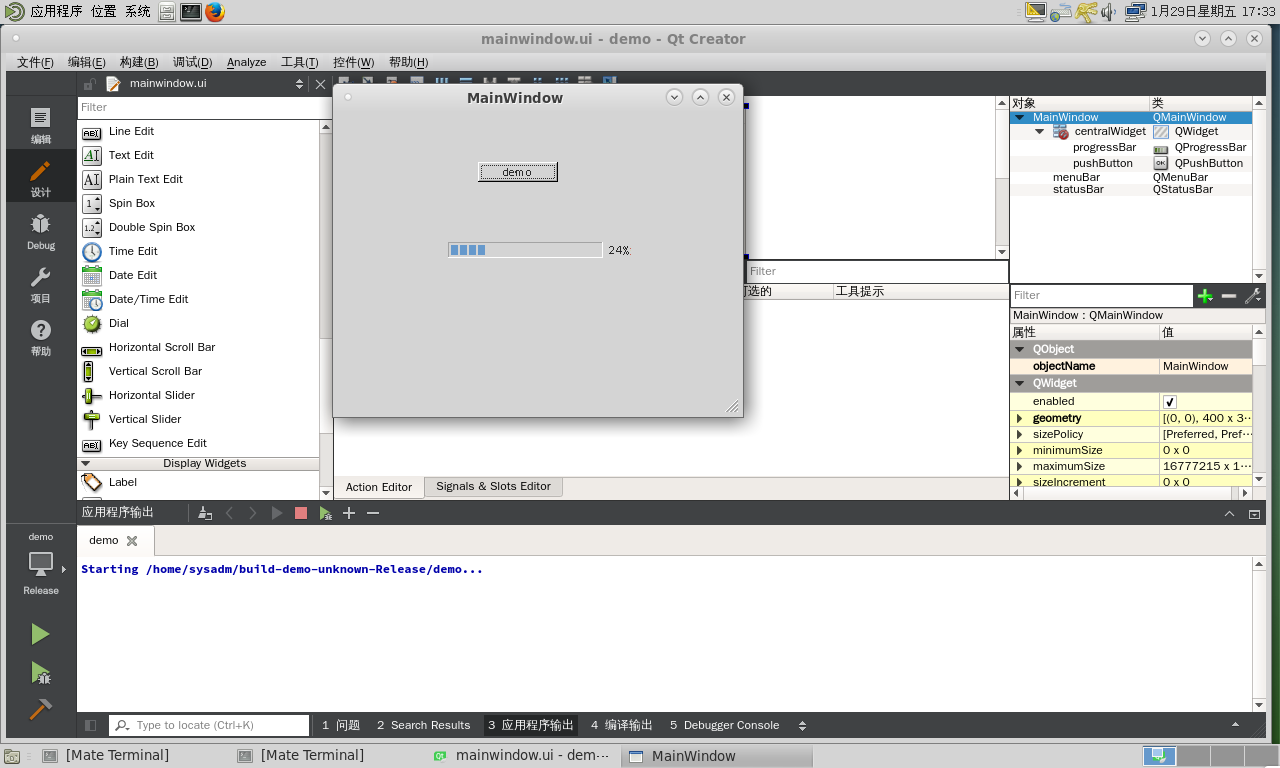1280x768 pixels.
Task: Remove property with the minus icon
Action: (x=1229, y=296)
